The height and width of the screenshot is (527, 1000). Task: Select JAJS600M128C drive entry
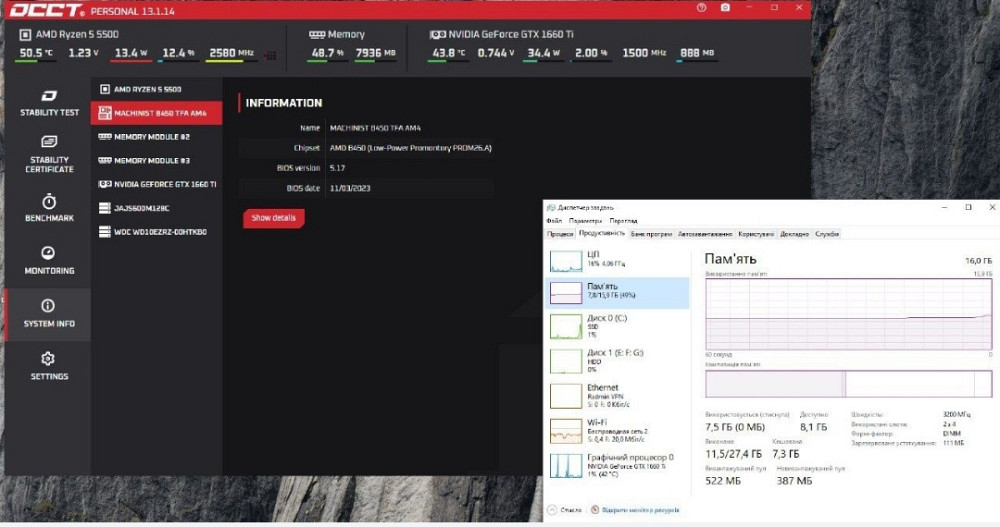pos(156,208)
